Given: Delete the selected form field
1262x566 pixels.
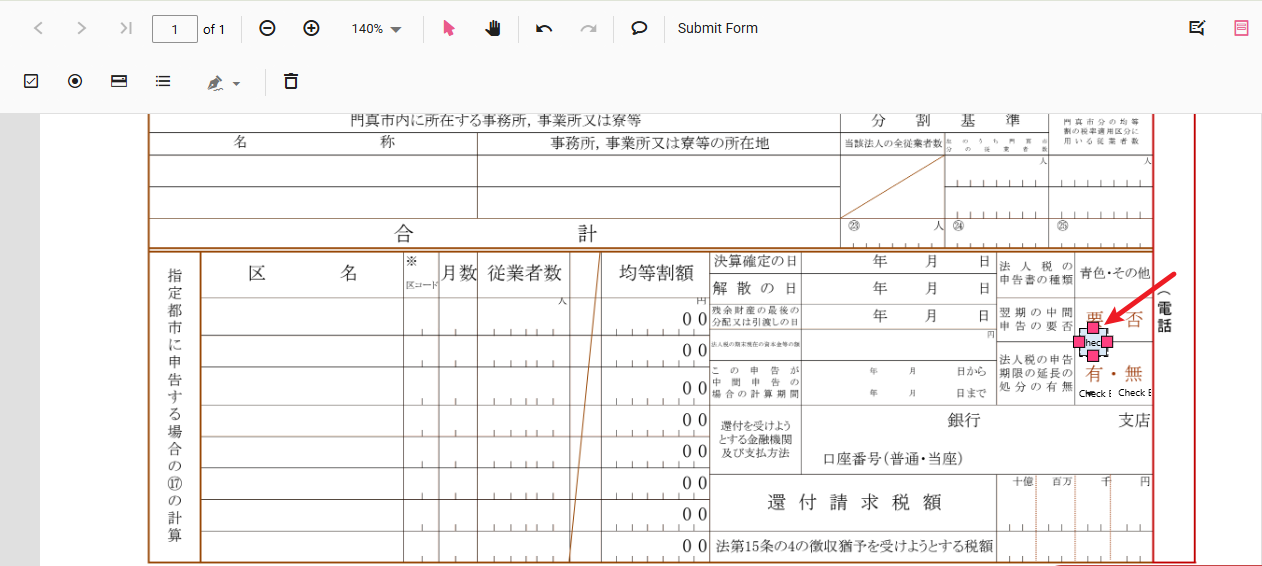Looking at the screenshot, I should tap(291, 82).
